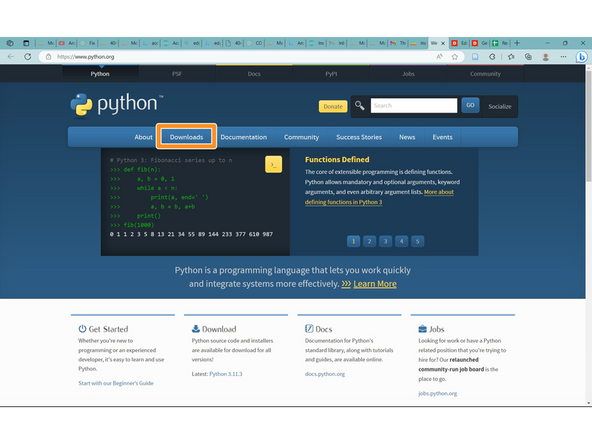Open the tab actions menu icon

point(26,43)
